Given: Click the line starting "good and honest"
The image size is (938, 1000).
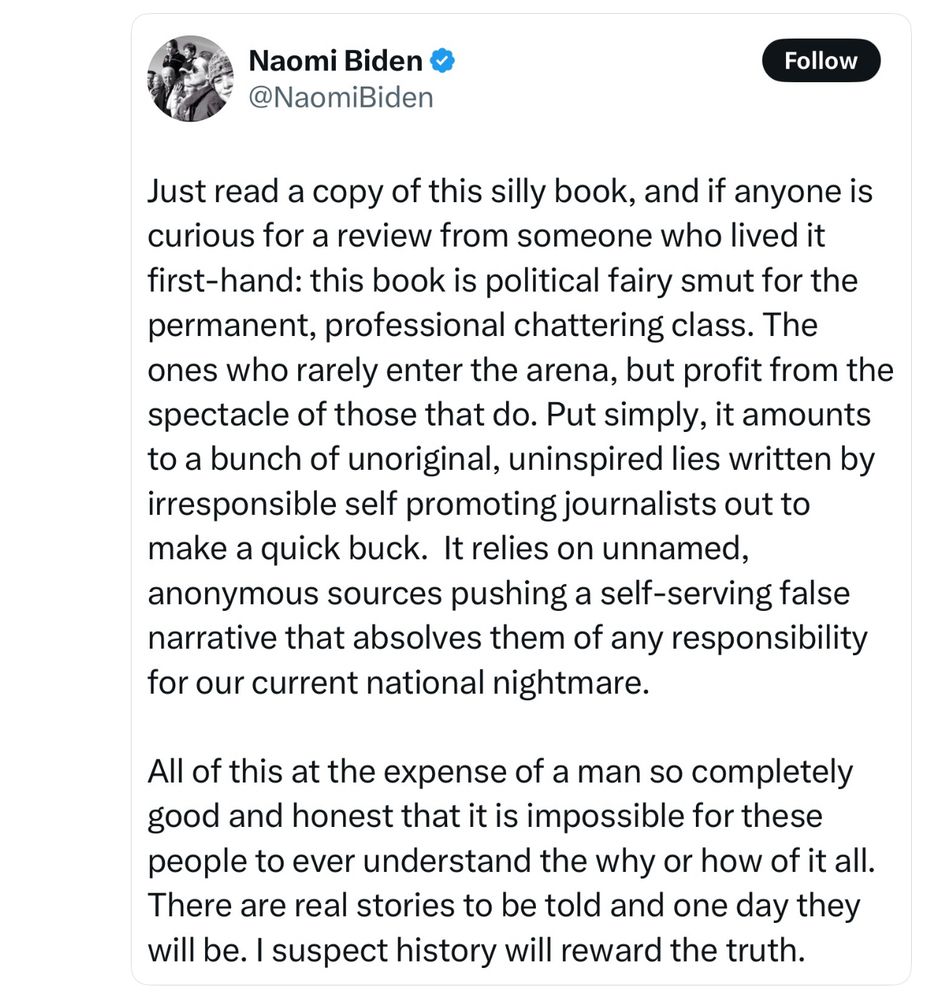Looking at the screenshot, I should (x=485, y=817).
